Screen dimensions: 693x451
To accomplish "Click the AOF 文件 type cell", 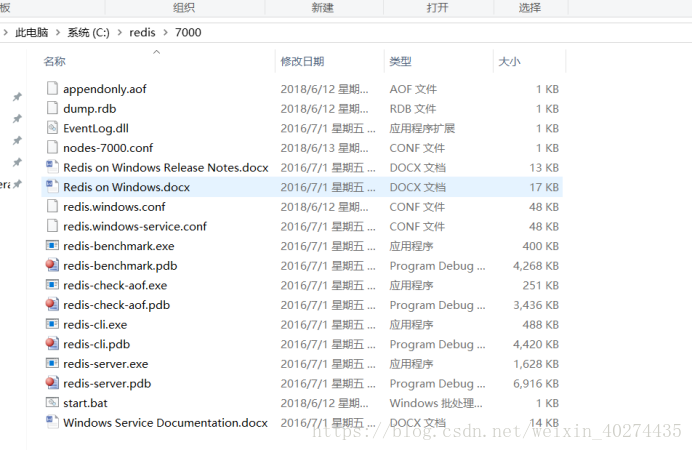I will [x=413, y=89].
